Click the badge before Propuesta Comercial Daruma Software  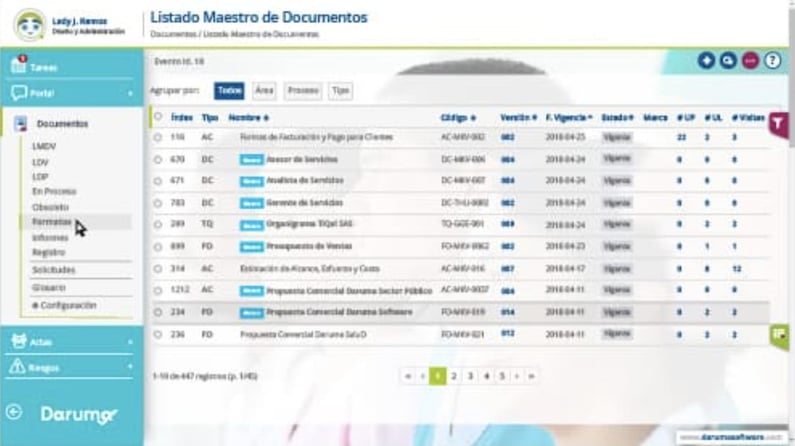pyautogui.click(x=251, y=313)
